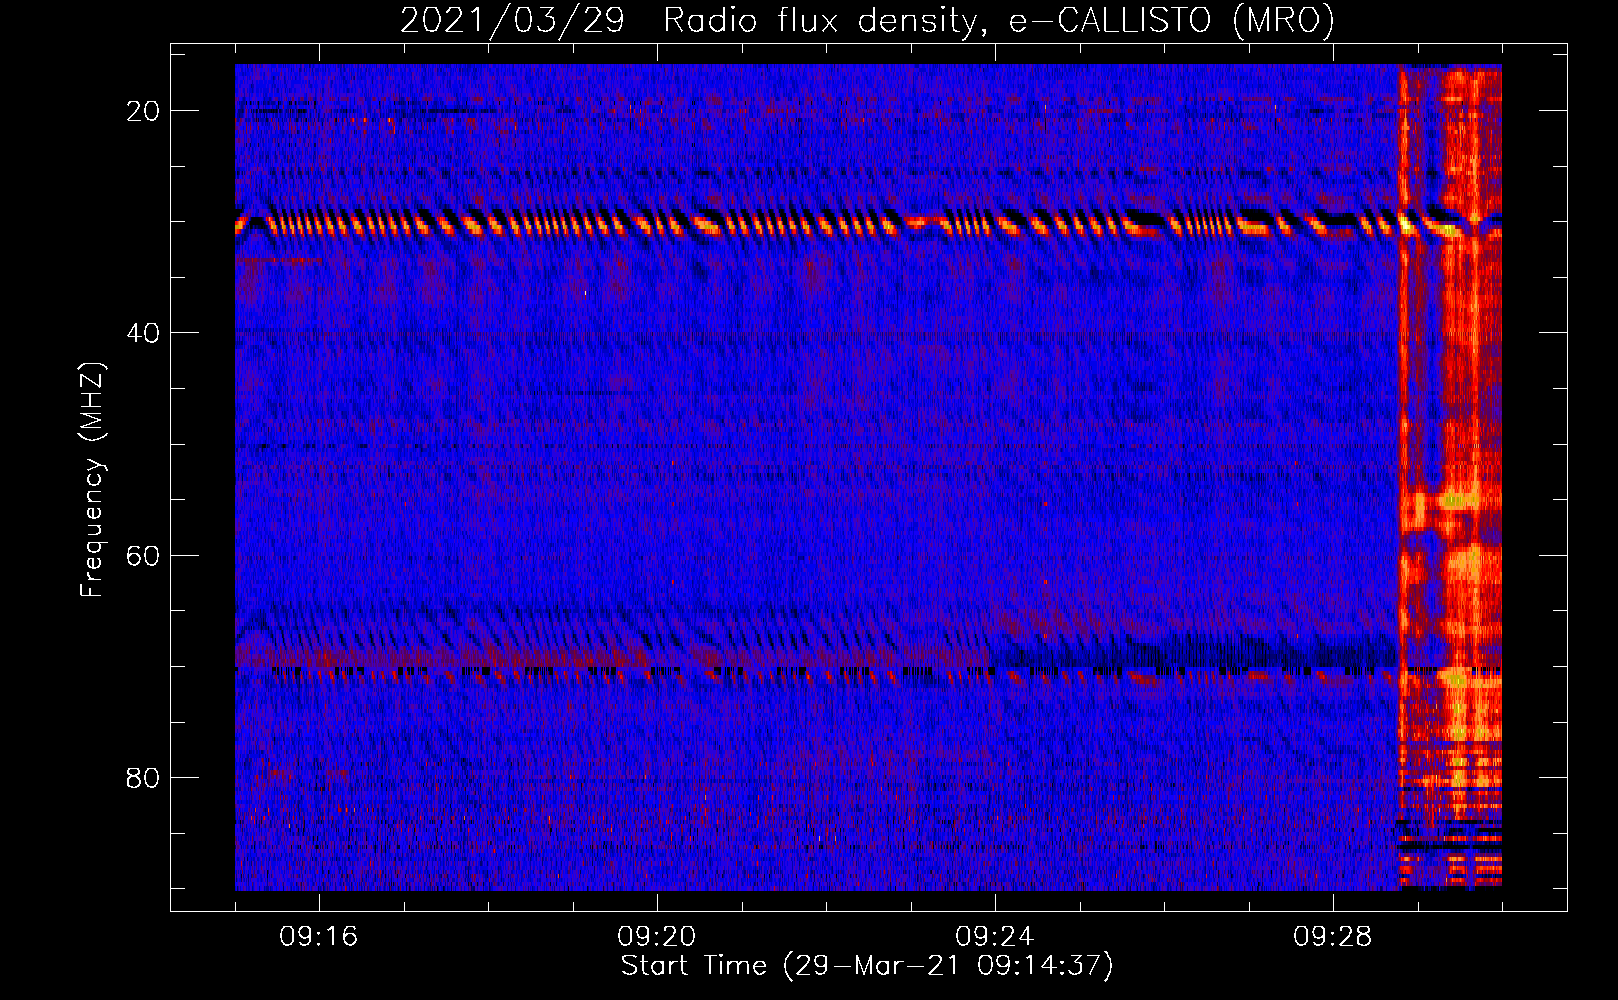Click the time tick label '09:28'

tap(1333, 937)
